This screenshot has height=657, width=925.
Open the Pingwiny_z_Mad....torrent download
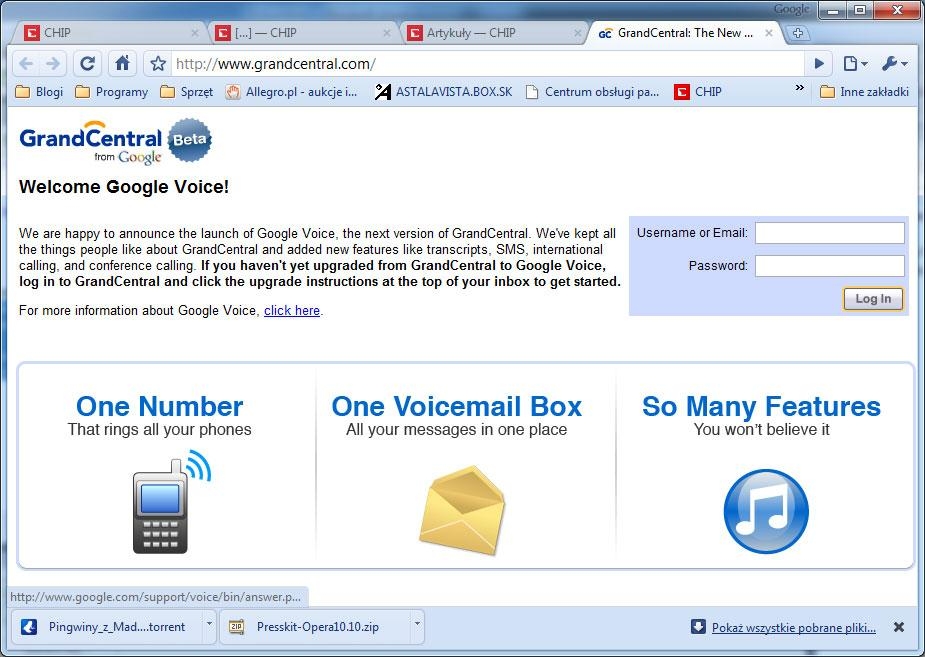[106, 627]
